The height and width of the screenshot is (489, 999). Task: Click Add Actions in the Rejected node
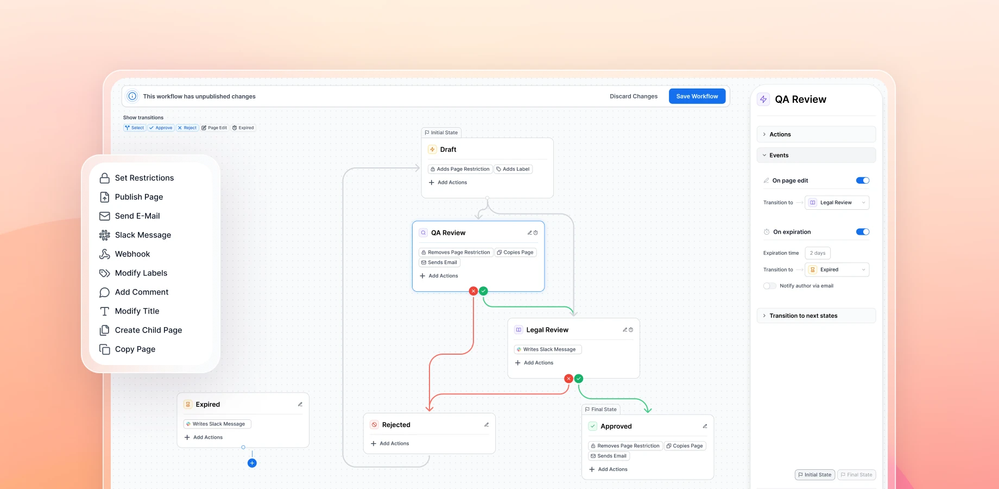pos(390,444)
